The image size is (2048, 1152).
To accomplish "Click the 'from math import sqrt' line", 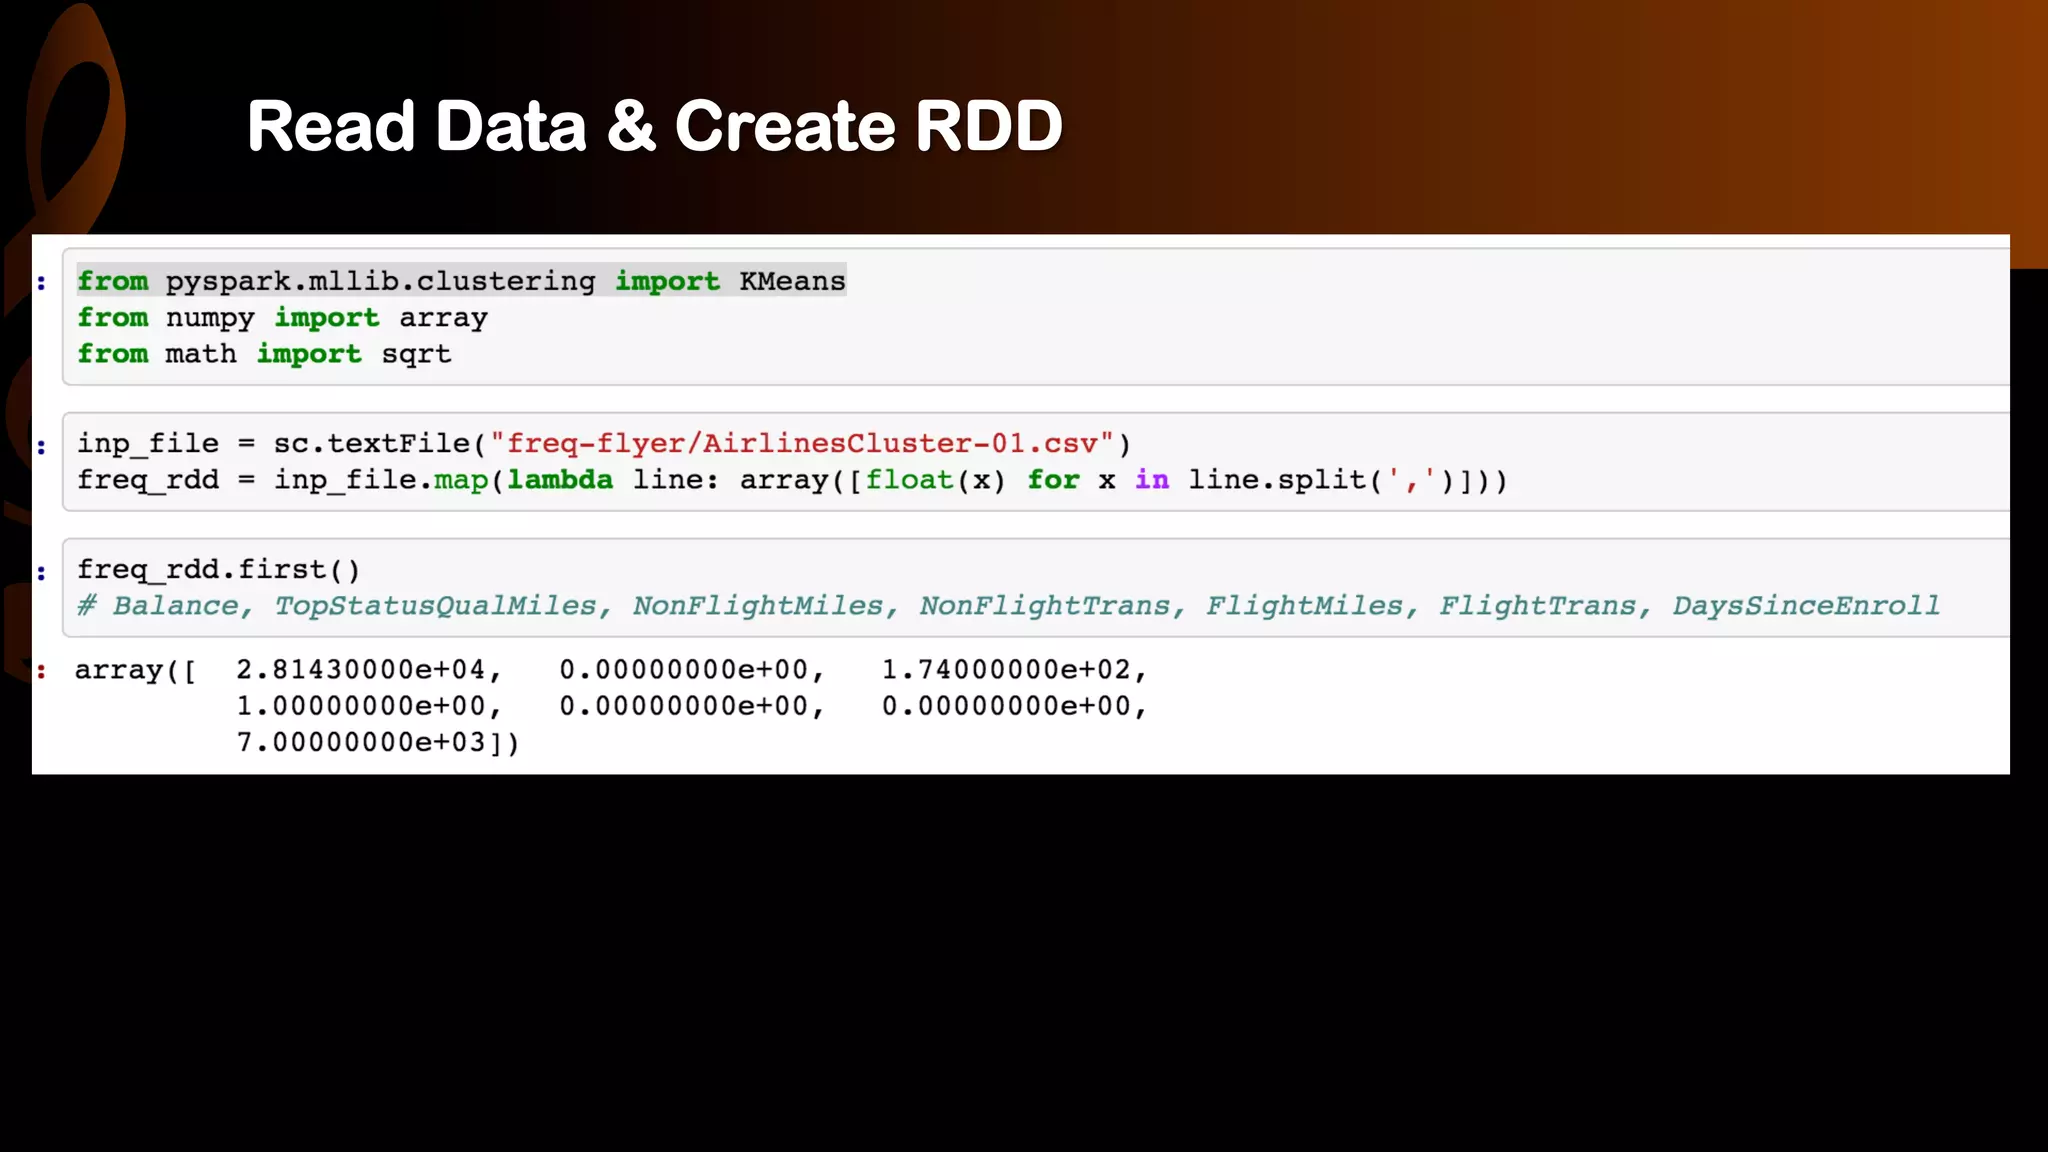I will click(x=264, y=354).
